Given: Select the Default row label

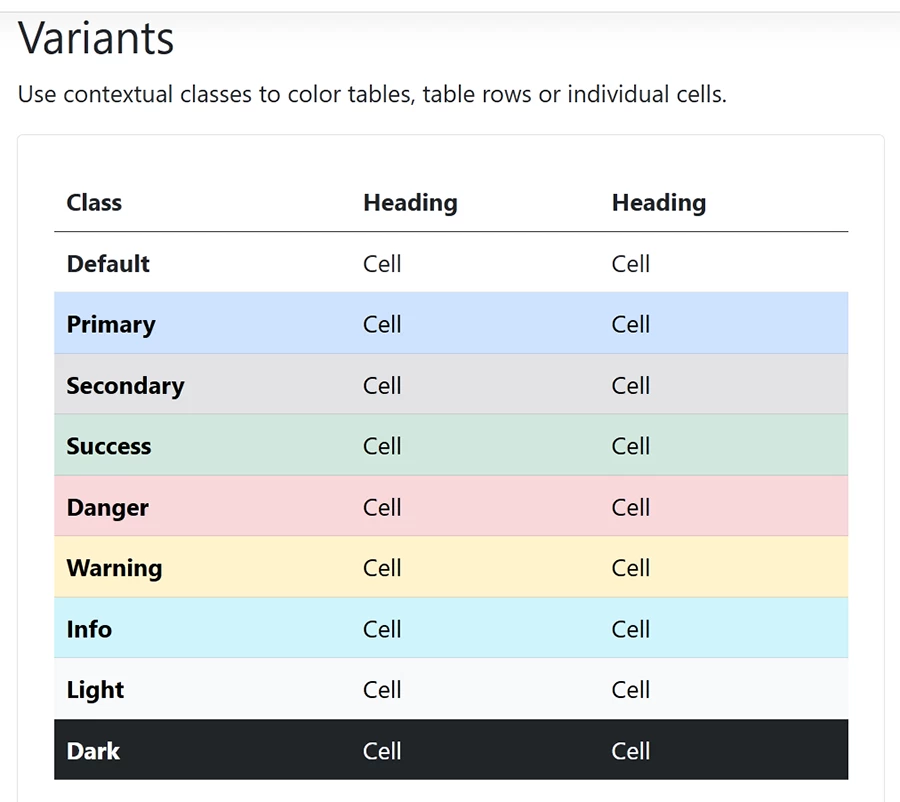Looking at the screenshot, I should pos(108,264).
